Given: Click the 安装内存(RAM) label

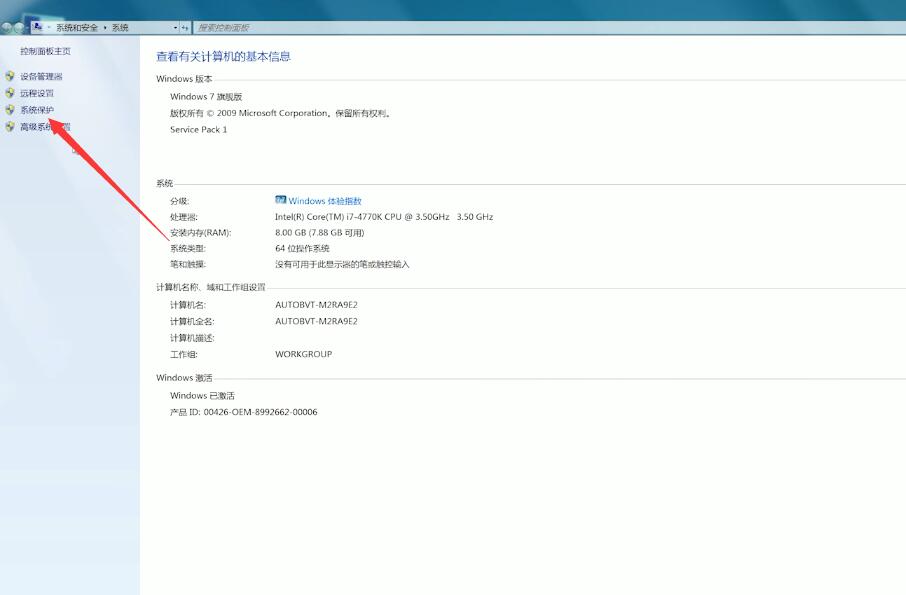Looking at the screenshot, I should [x=200, y=233].
